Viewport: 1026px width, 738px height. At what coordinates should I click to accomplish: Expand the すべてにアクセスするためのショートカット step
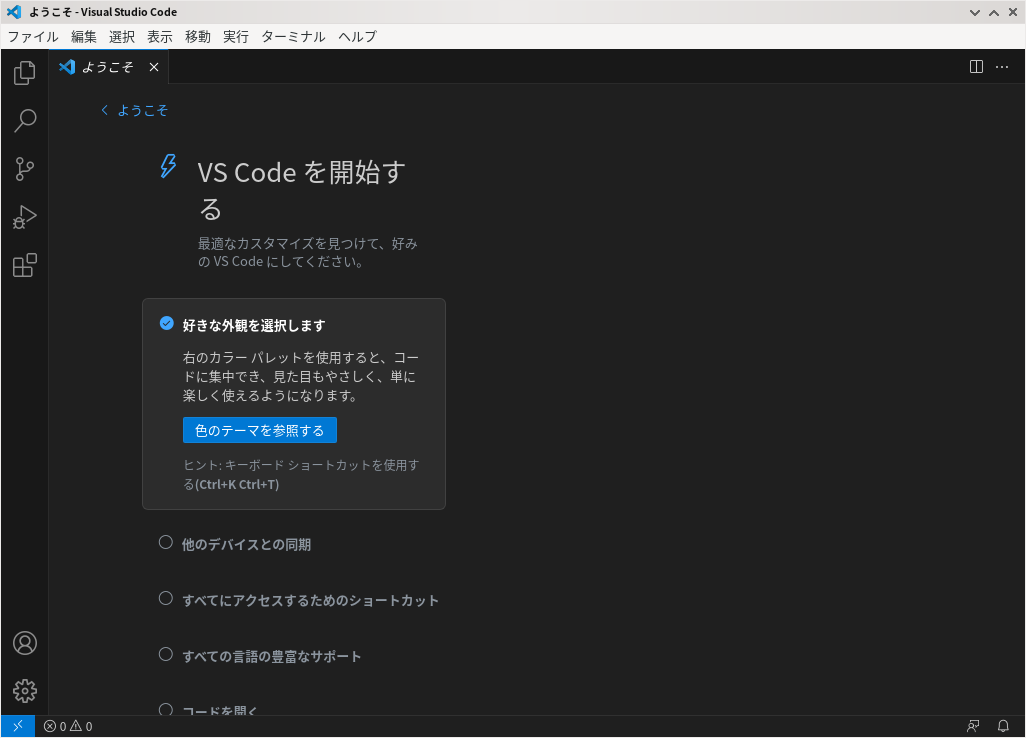(x=311, y=601)
